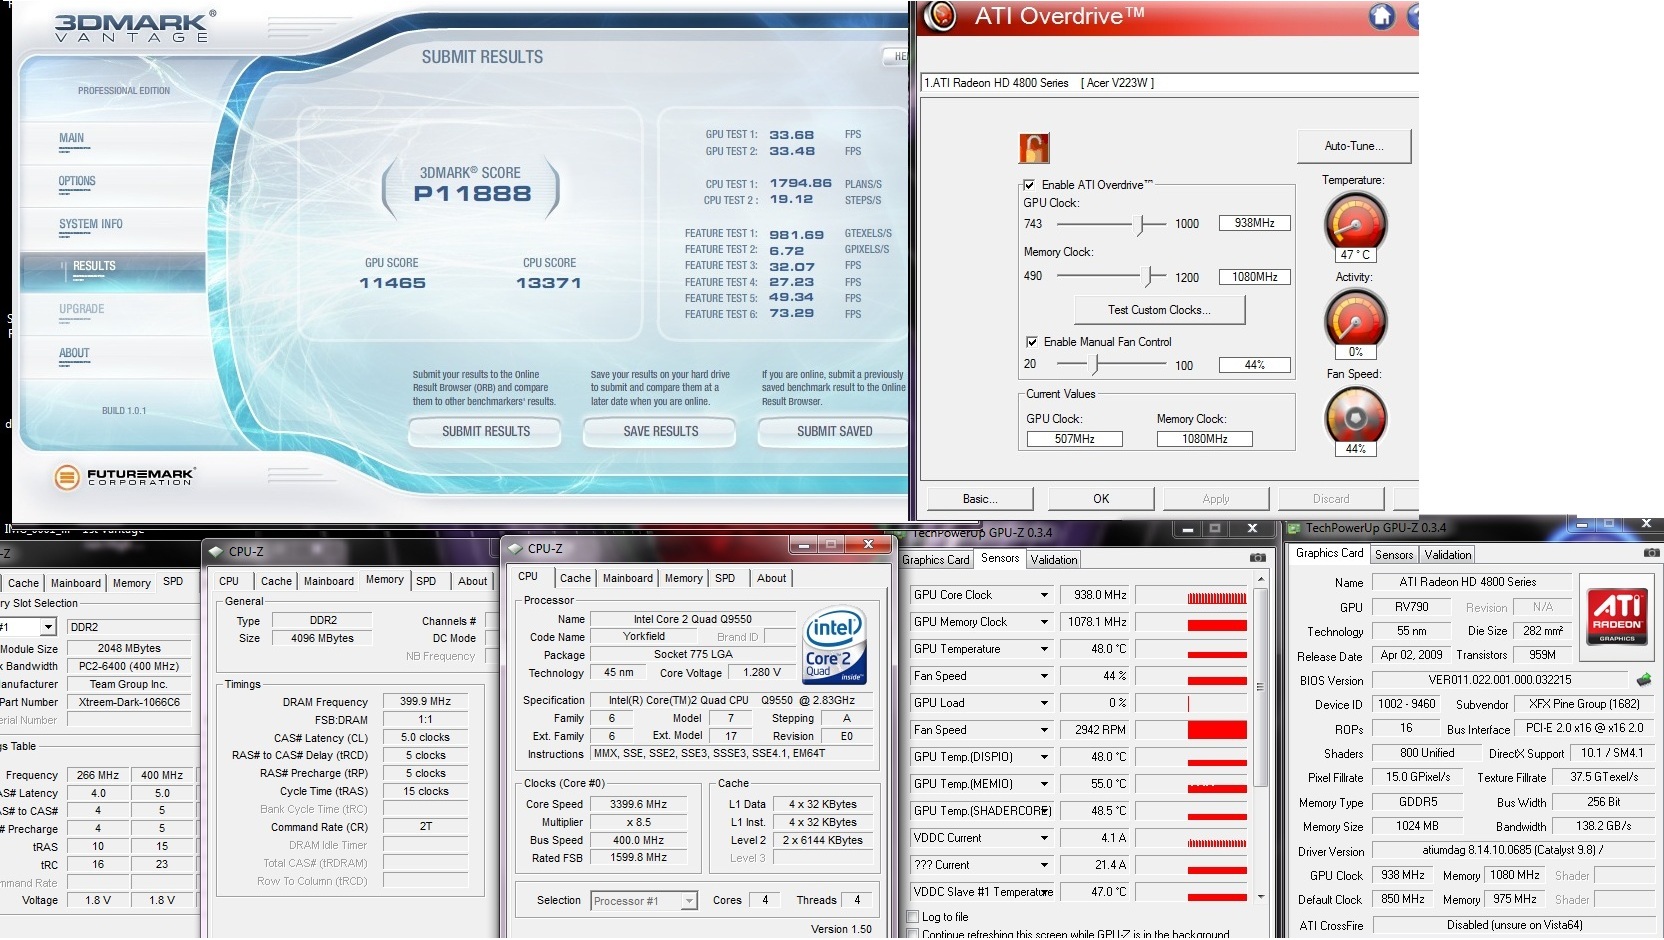Click the Activity gauge in Overdrive

1355,318
